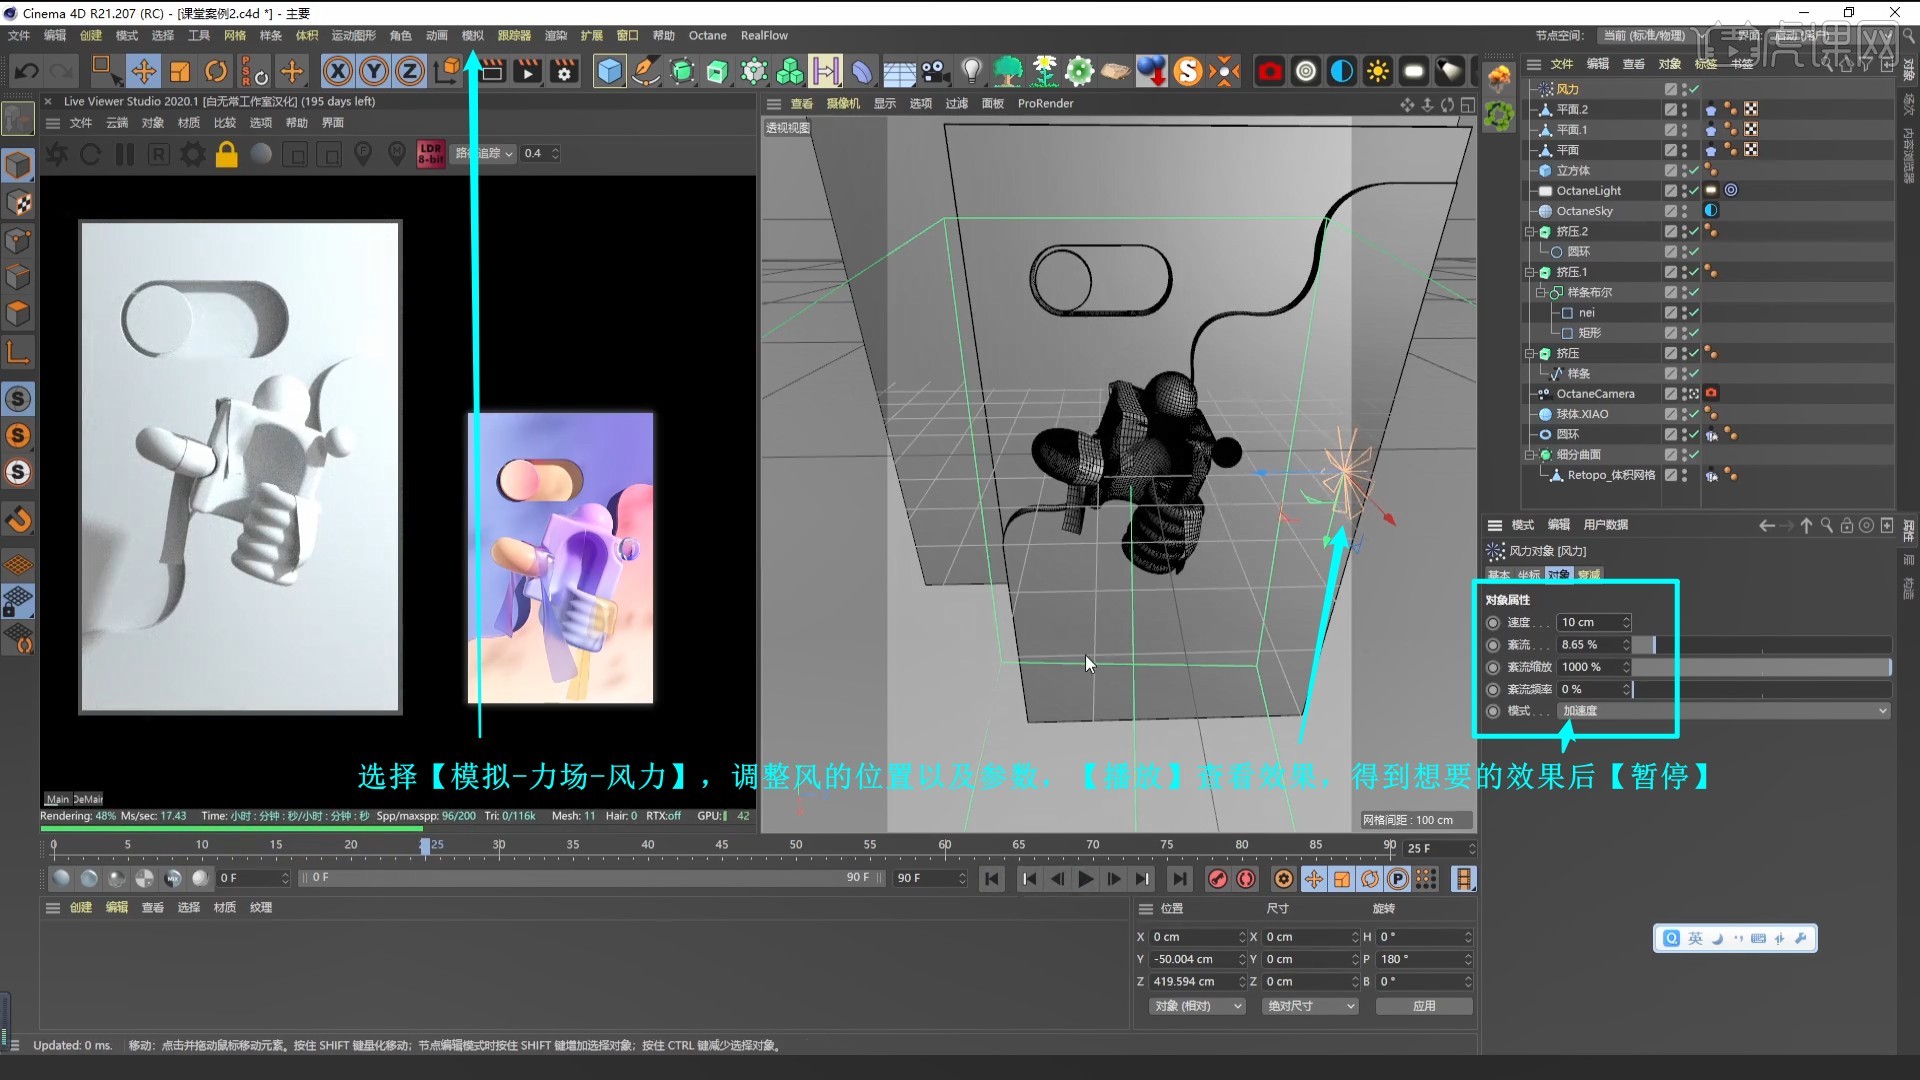Image resolution: width=1920 pixels, height=1080 pixels.
Task: Click the Live Viewer settings gear
Action: coord(192,154)
